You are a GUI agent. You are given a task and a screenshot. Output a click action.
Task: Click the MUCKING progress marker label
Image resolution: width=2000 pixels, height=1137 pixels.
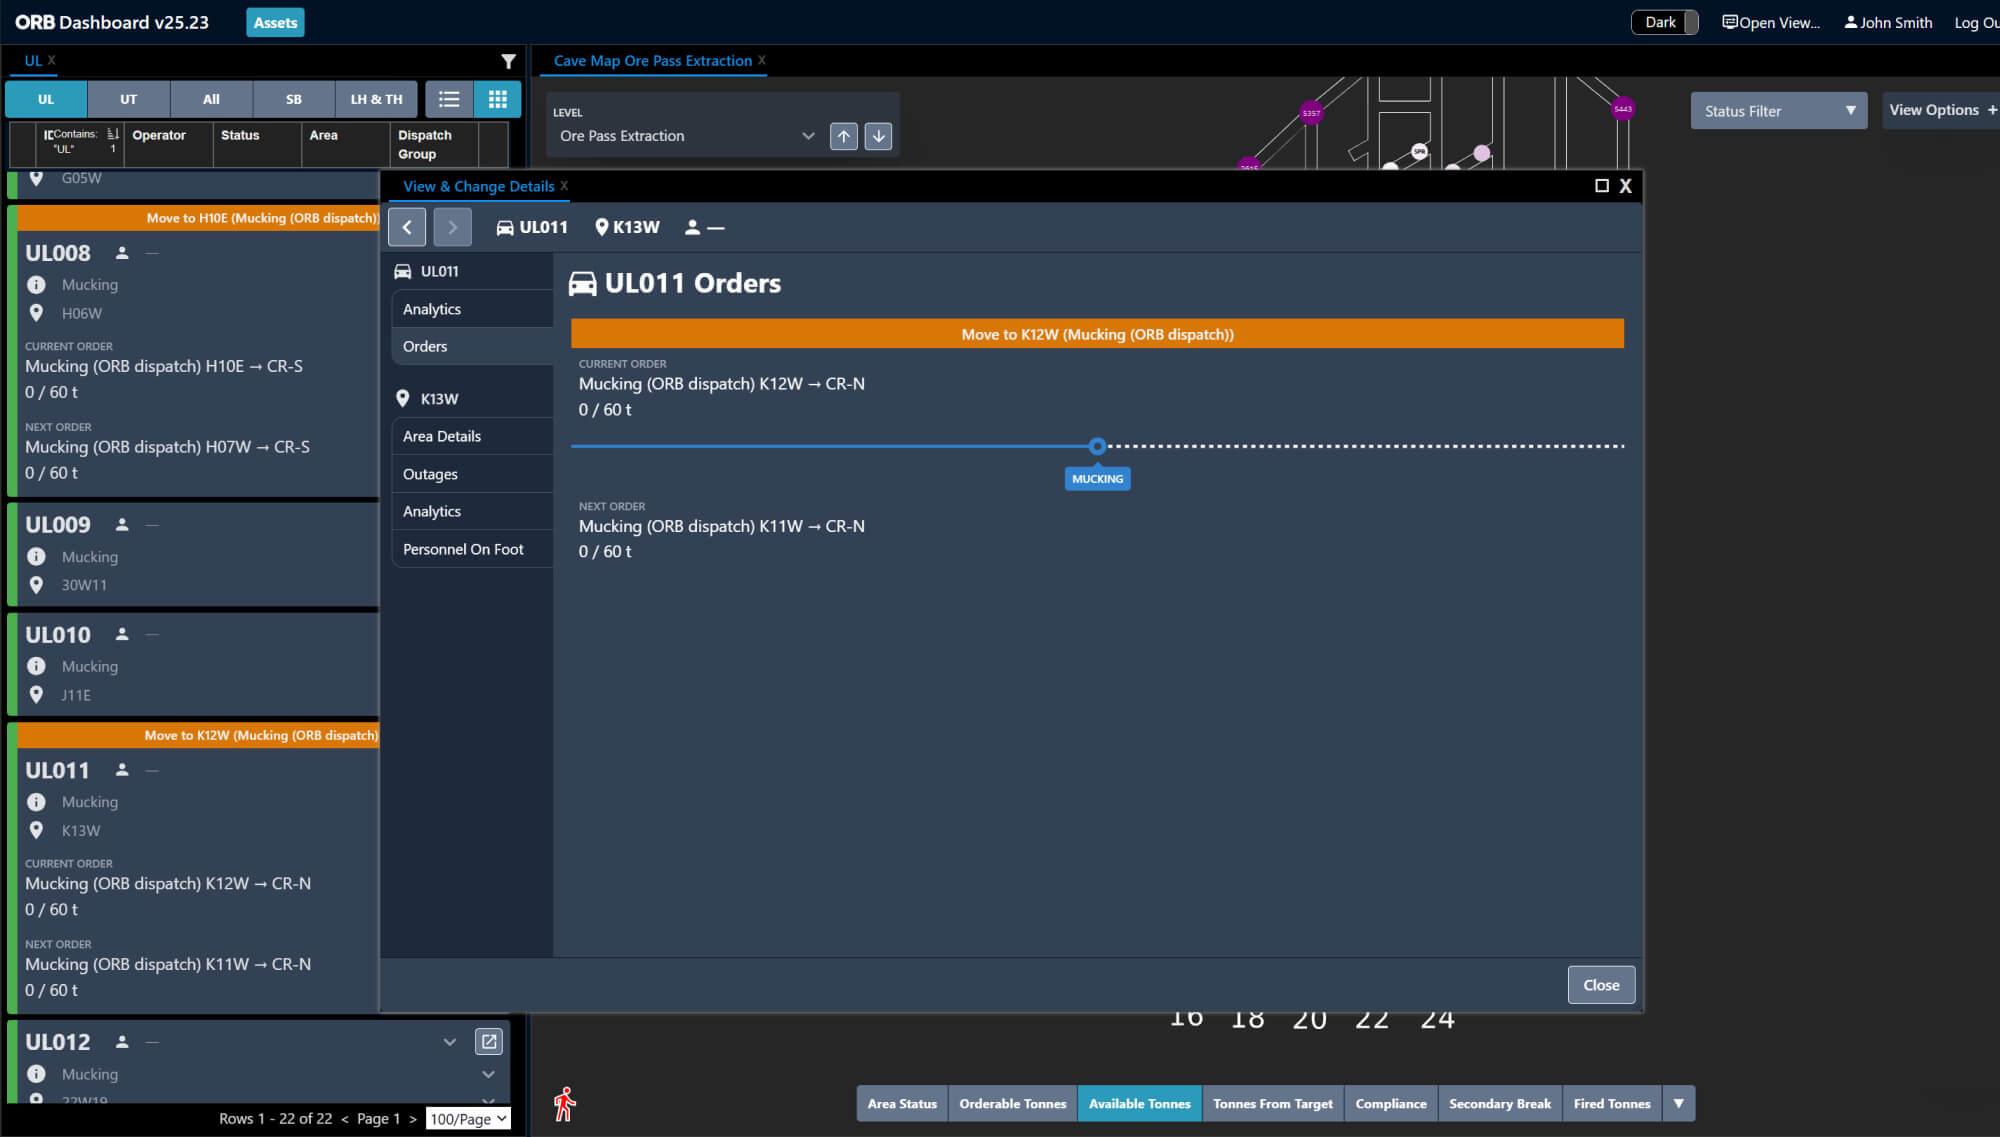click(x=1097, y=479)
